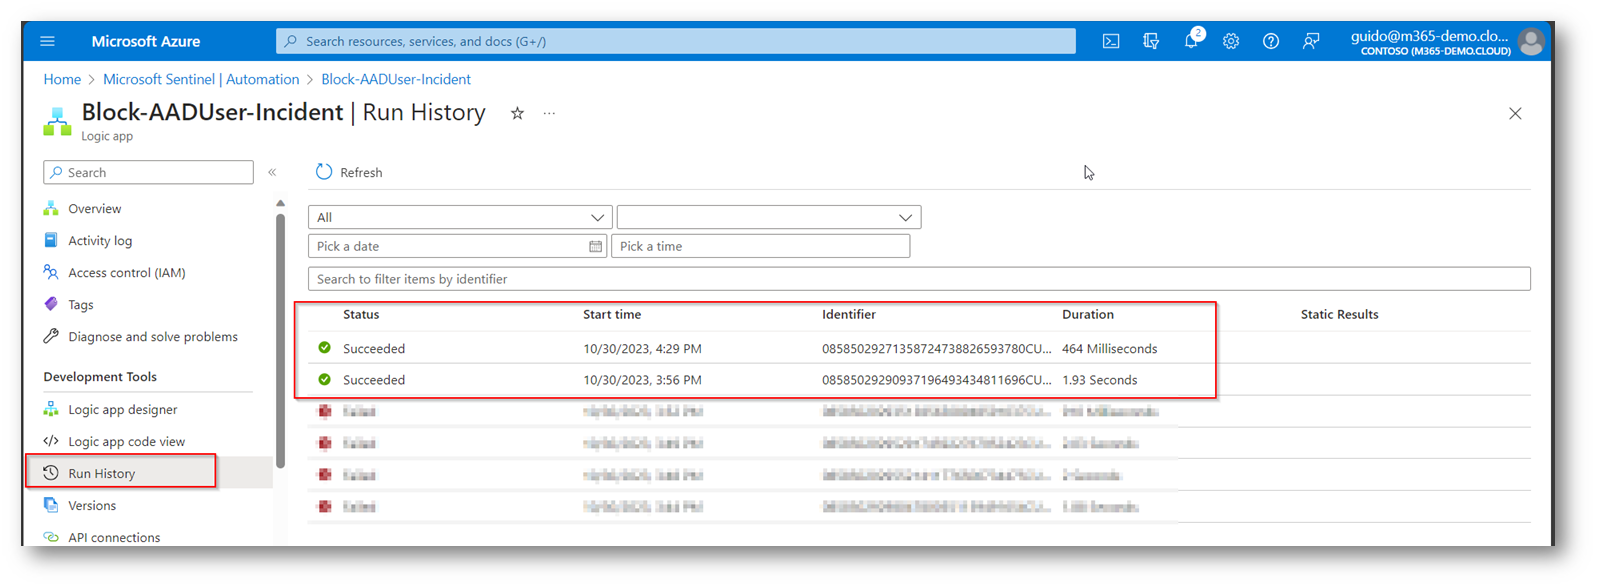Click the user account avatar

click(1530, 41)
